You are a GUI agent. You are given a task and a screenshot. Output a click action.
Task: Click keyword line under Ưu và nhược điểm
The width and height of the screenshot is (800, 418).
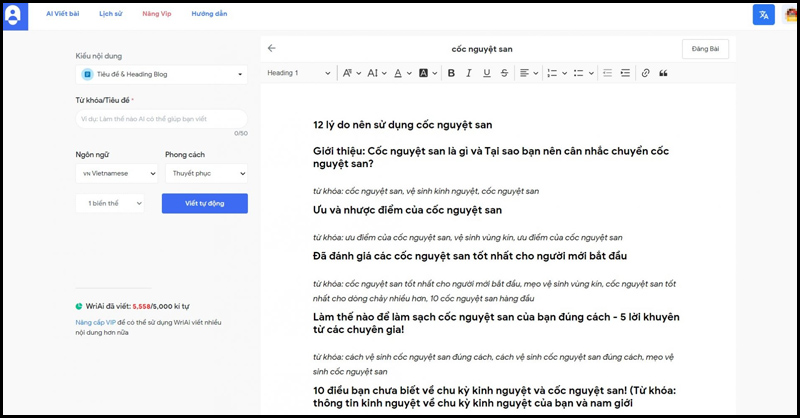pos(467,237)
